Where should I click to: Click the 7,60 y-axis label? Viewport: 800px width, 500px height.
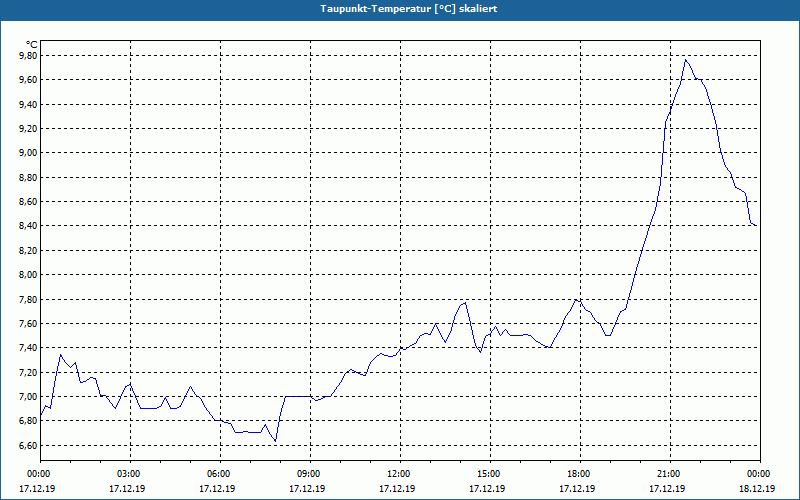28,323
